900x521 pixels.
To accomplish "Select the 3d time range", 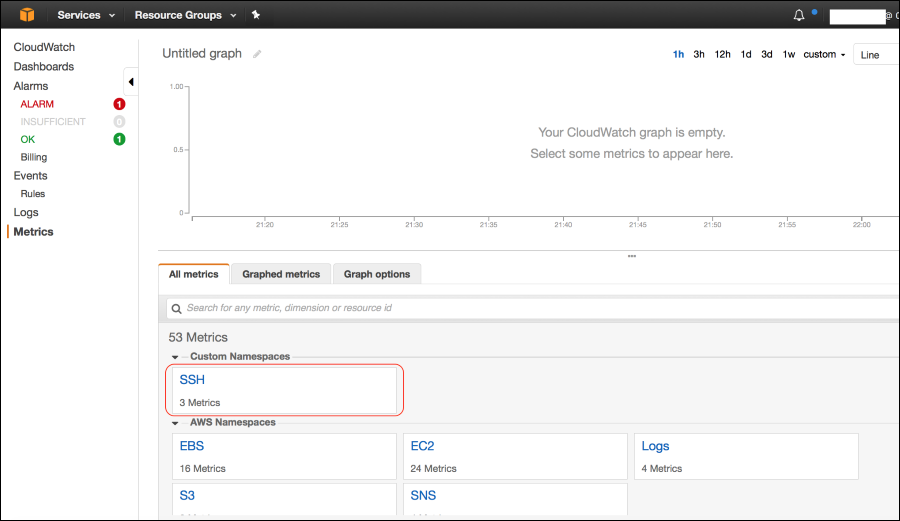I will click(766, 55).
